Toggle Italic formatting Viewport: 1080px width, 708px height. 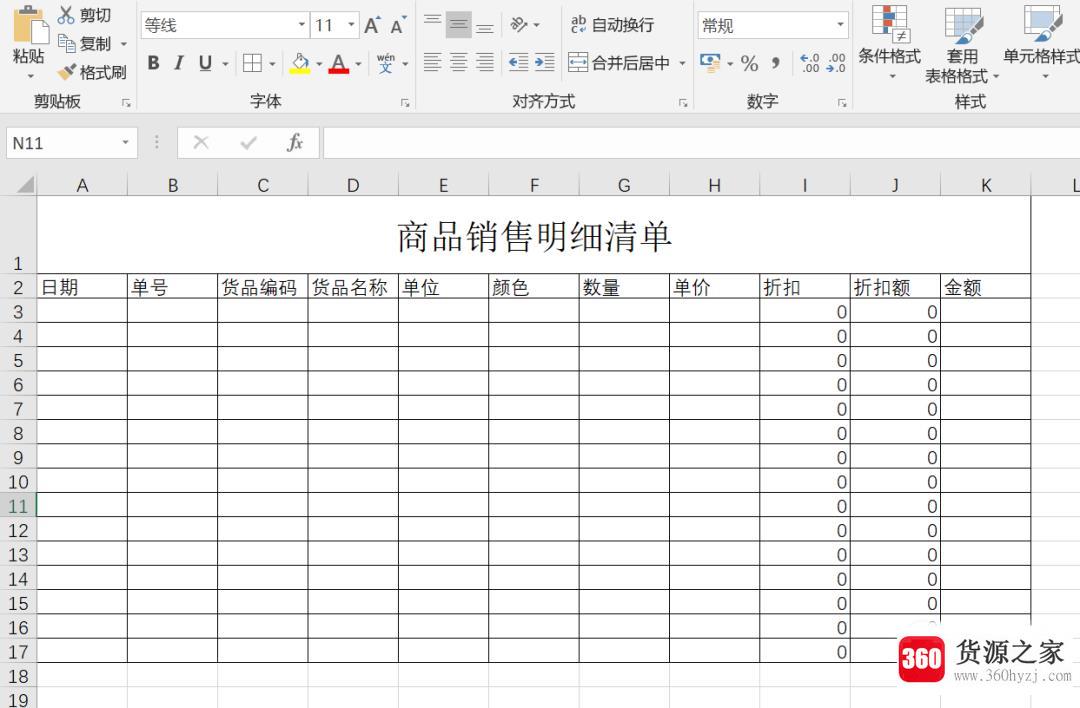pos(179,63)
